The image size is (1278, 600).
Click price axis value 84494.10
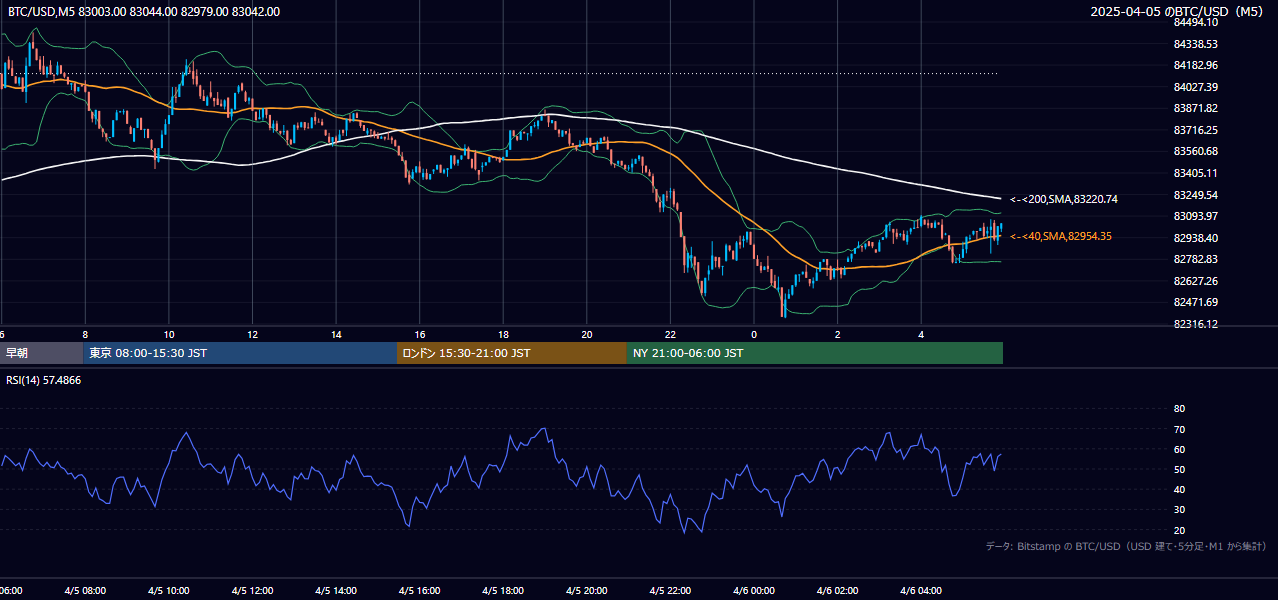click(x=1195, y=22)
